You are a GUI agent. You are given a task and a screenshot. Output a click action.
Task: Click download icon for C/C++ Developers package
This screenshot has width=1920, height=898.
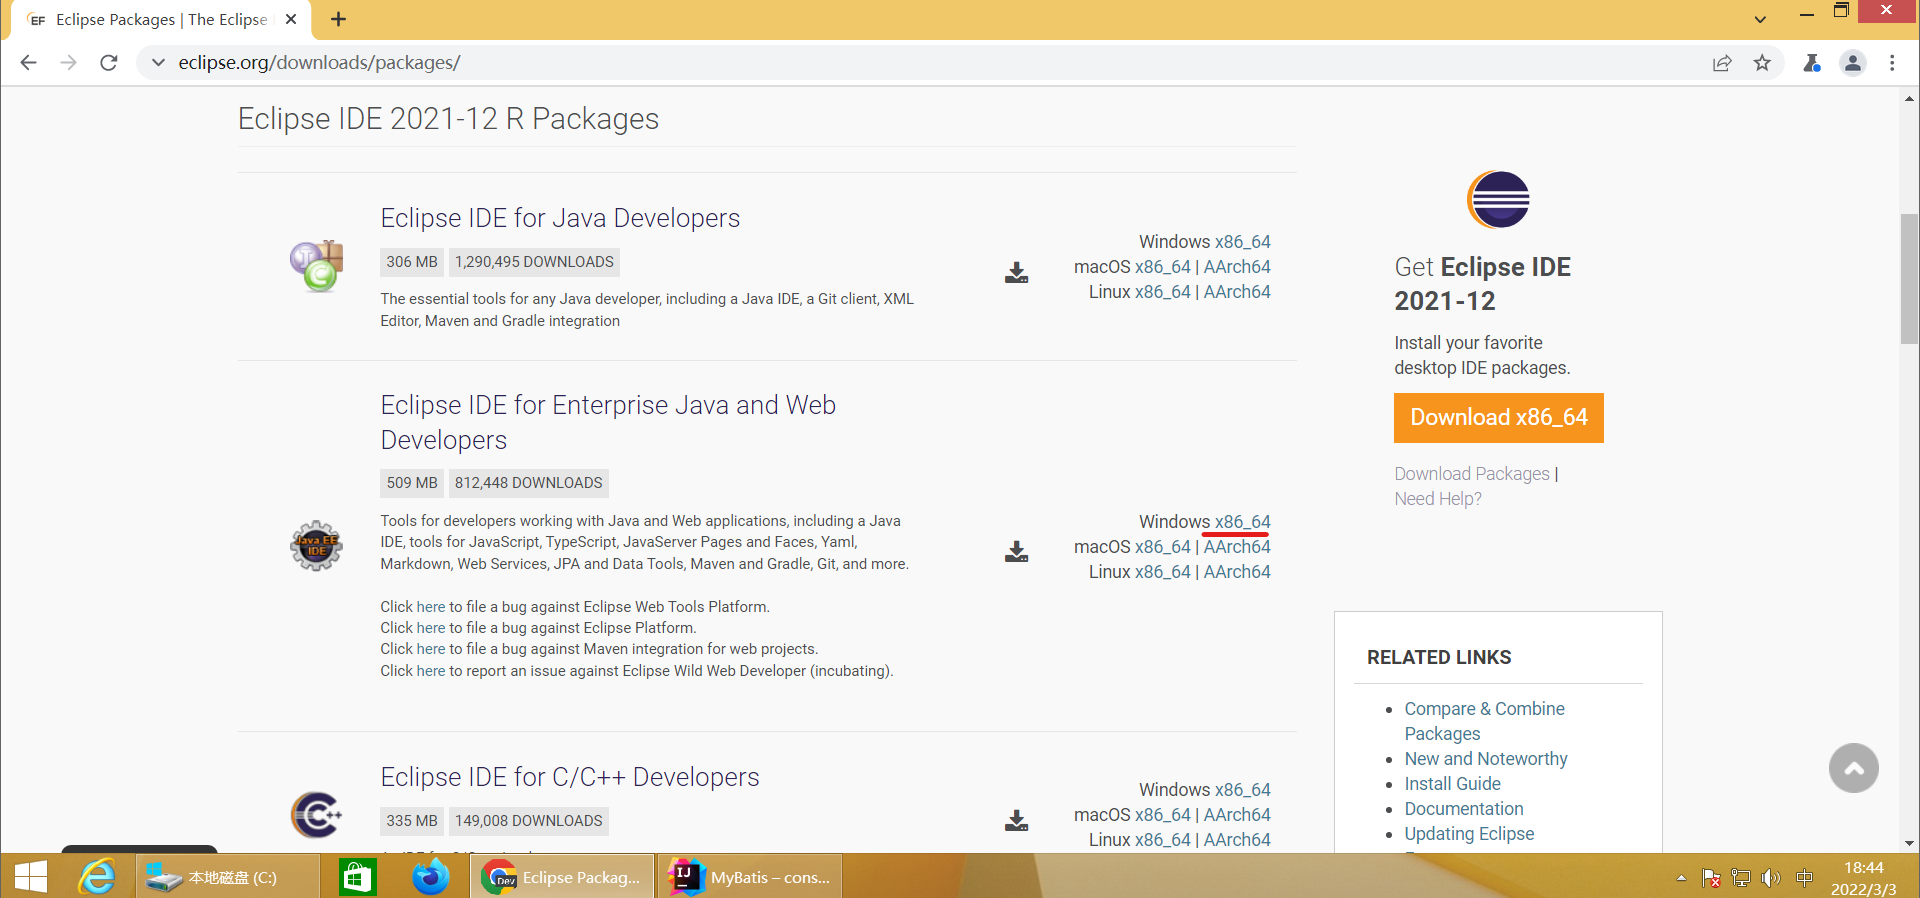point(1016,820)
